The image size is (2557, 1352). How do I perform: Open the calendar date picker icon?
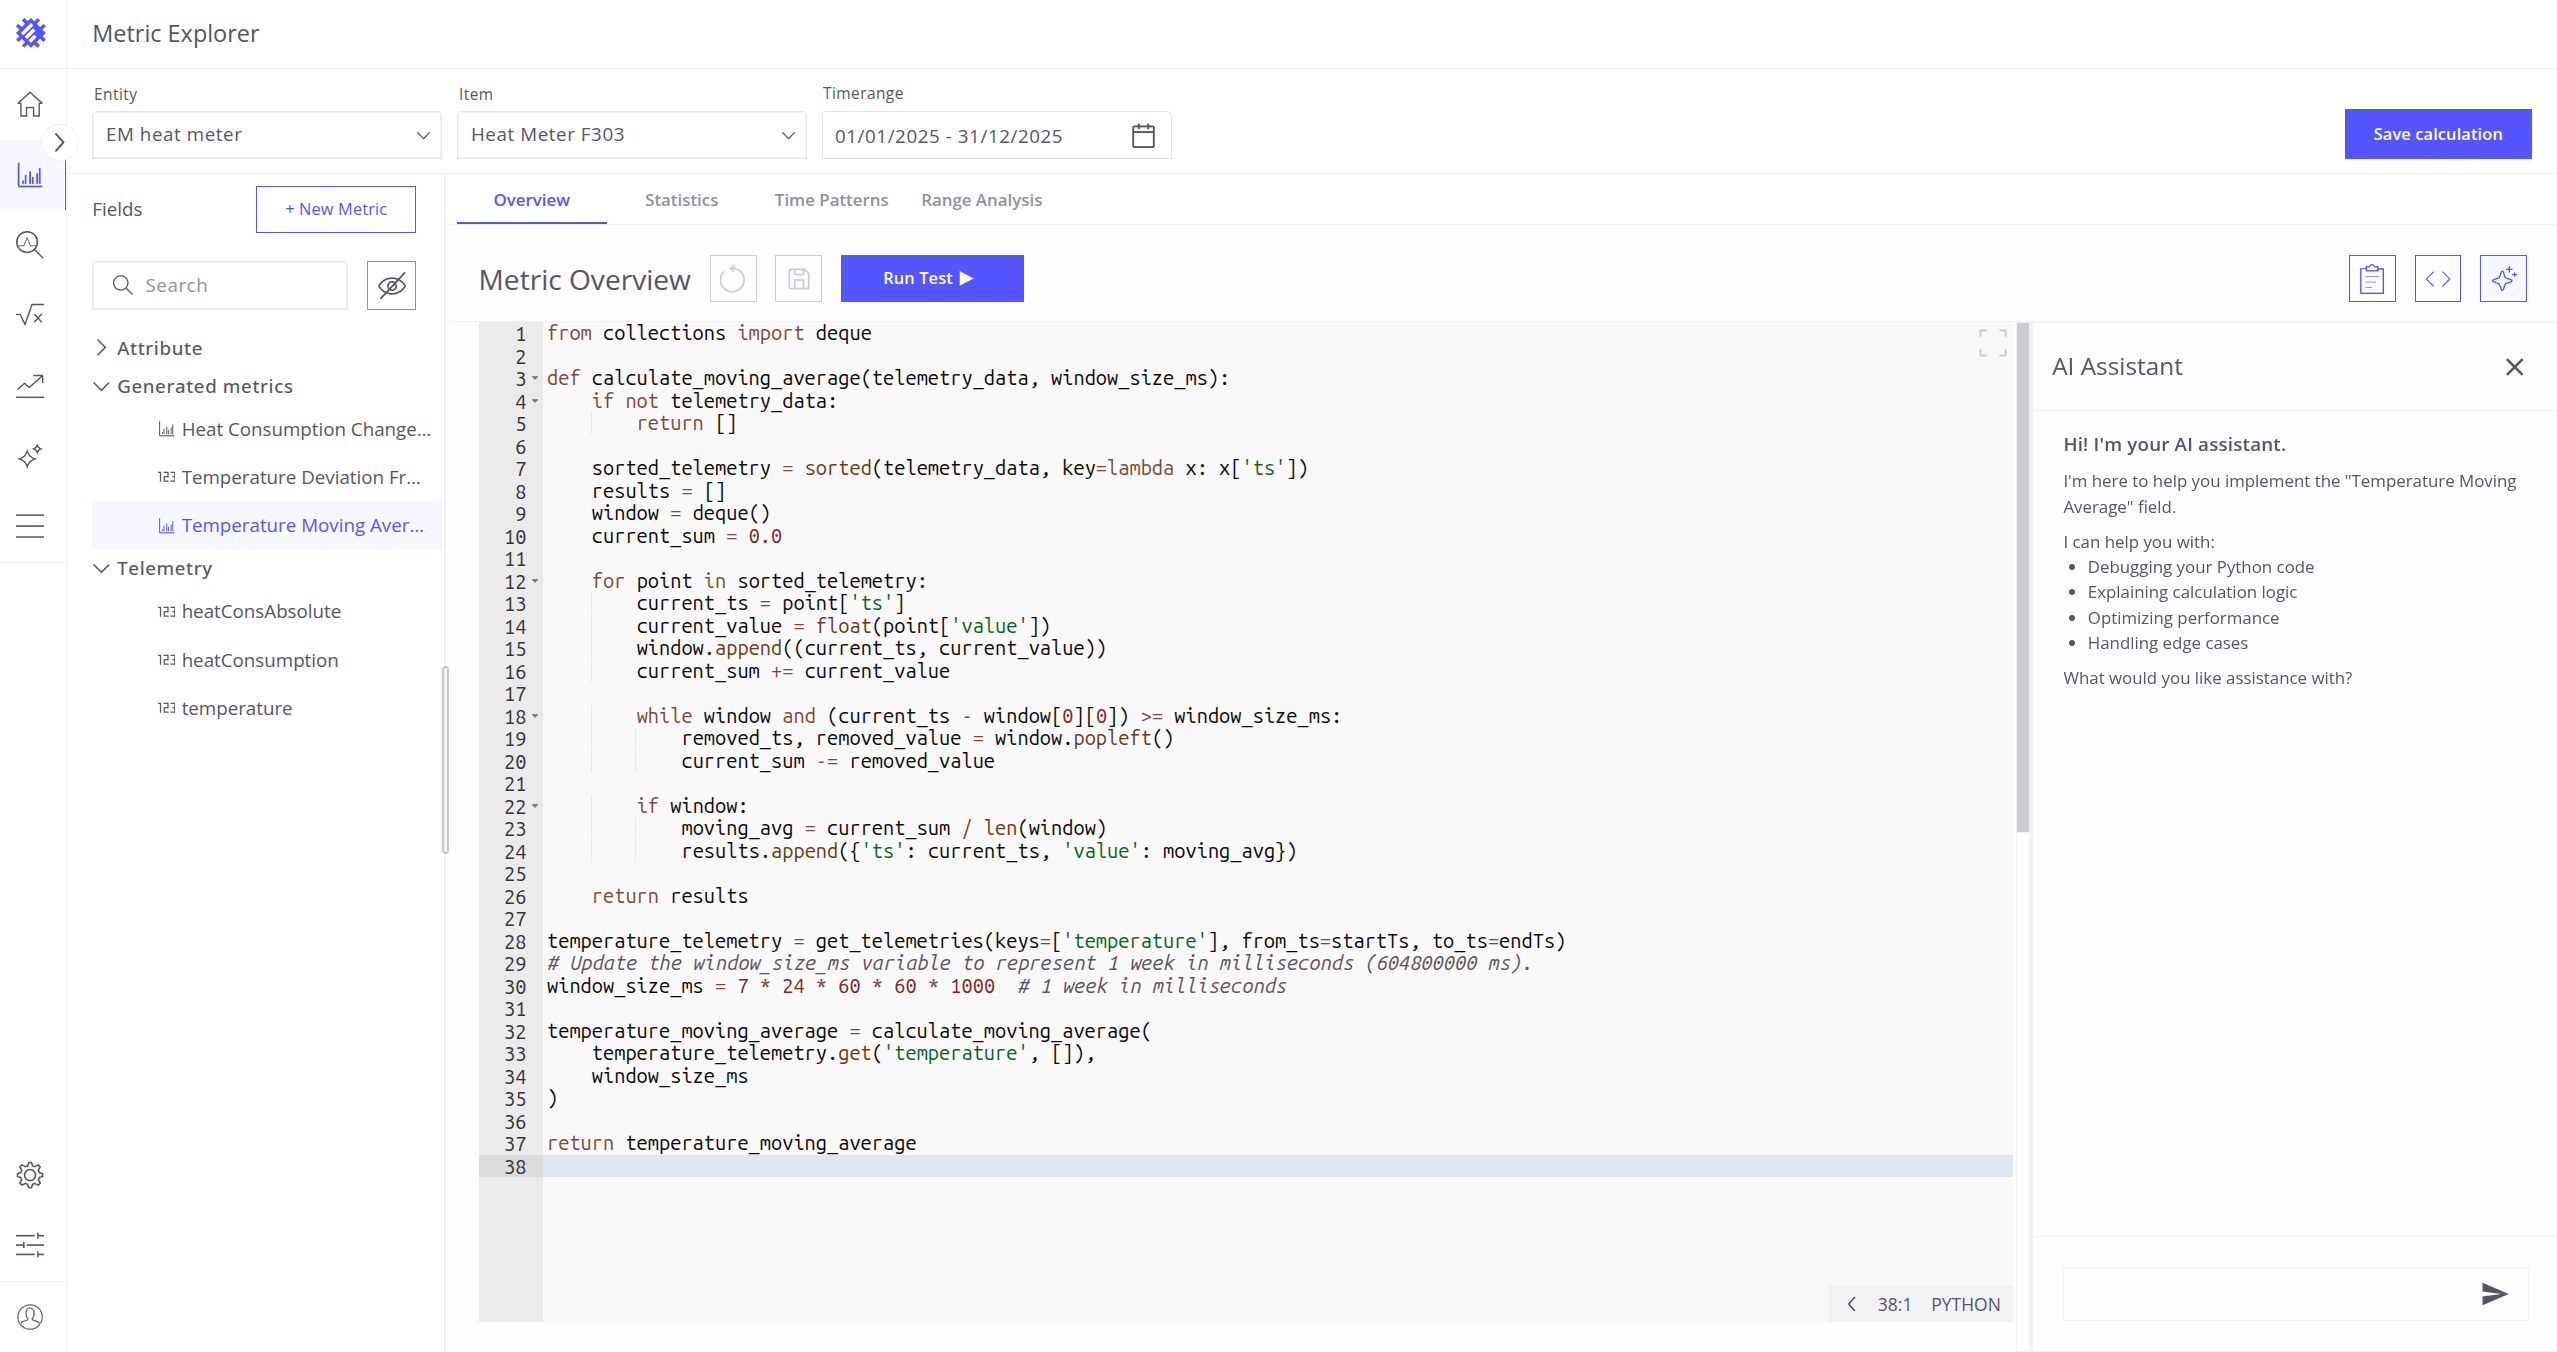(1143, 136)
